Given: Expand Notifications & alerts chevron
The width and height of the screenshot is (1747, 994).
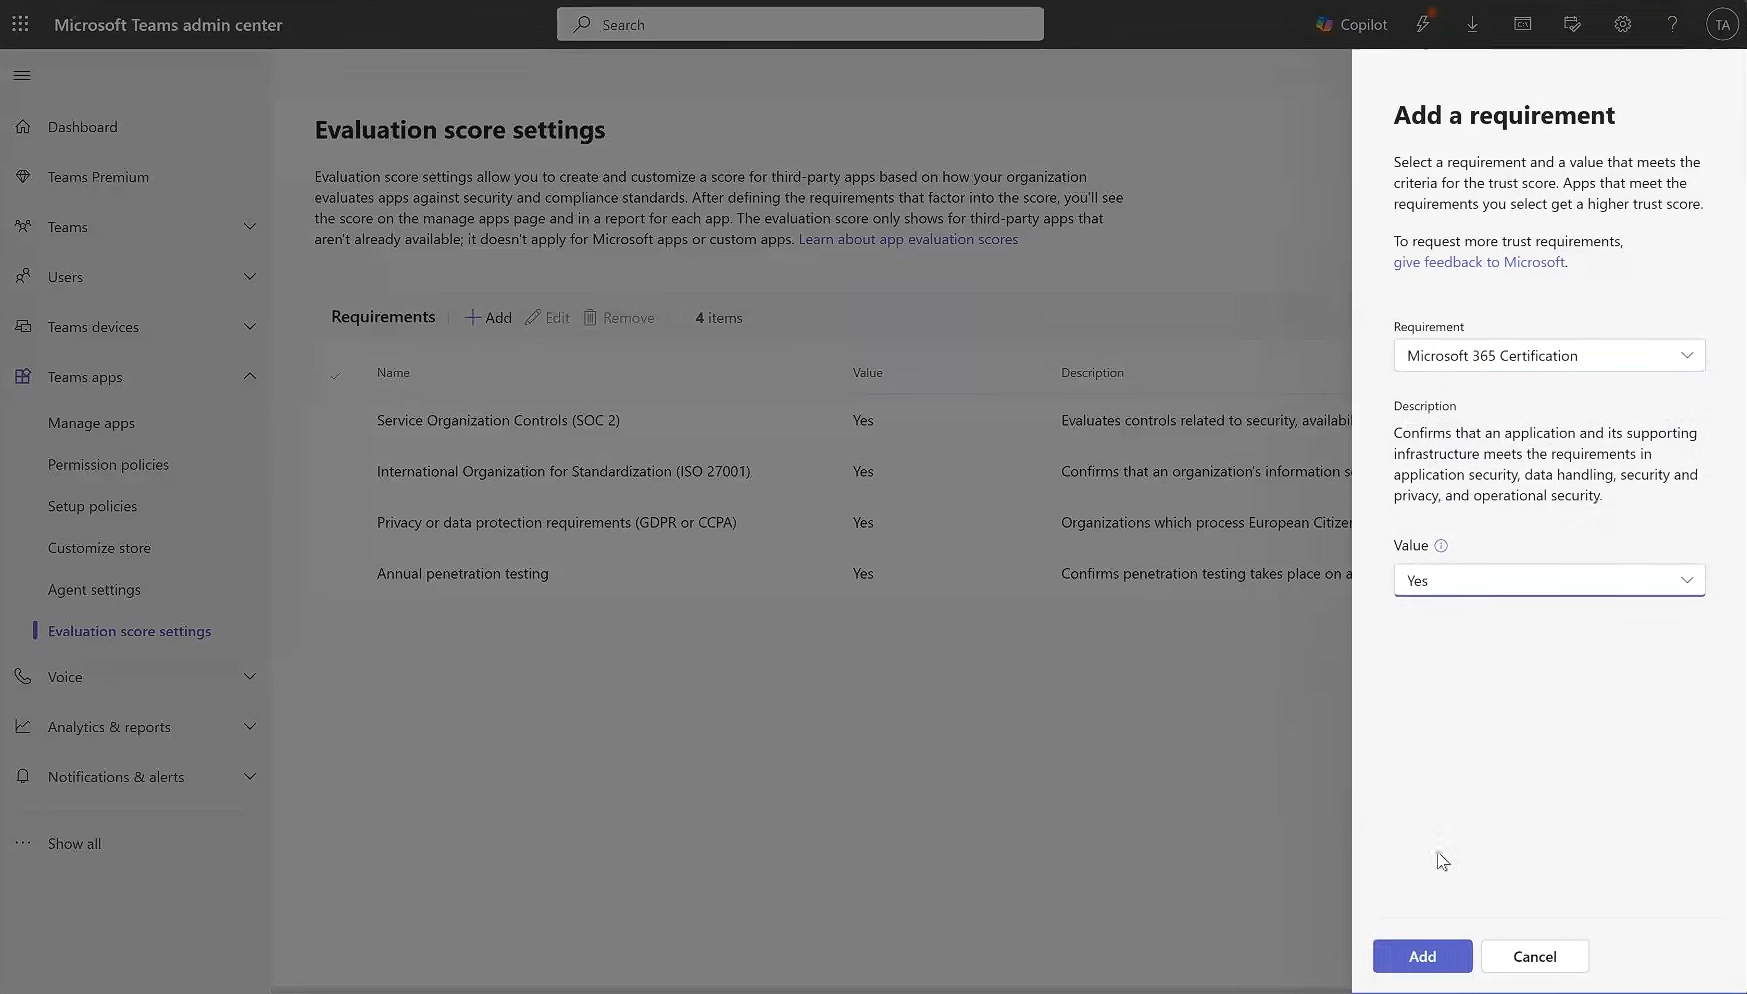Looking at the screenshot, I should coord(250,776).
